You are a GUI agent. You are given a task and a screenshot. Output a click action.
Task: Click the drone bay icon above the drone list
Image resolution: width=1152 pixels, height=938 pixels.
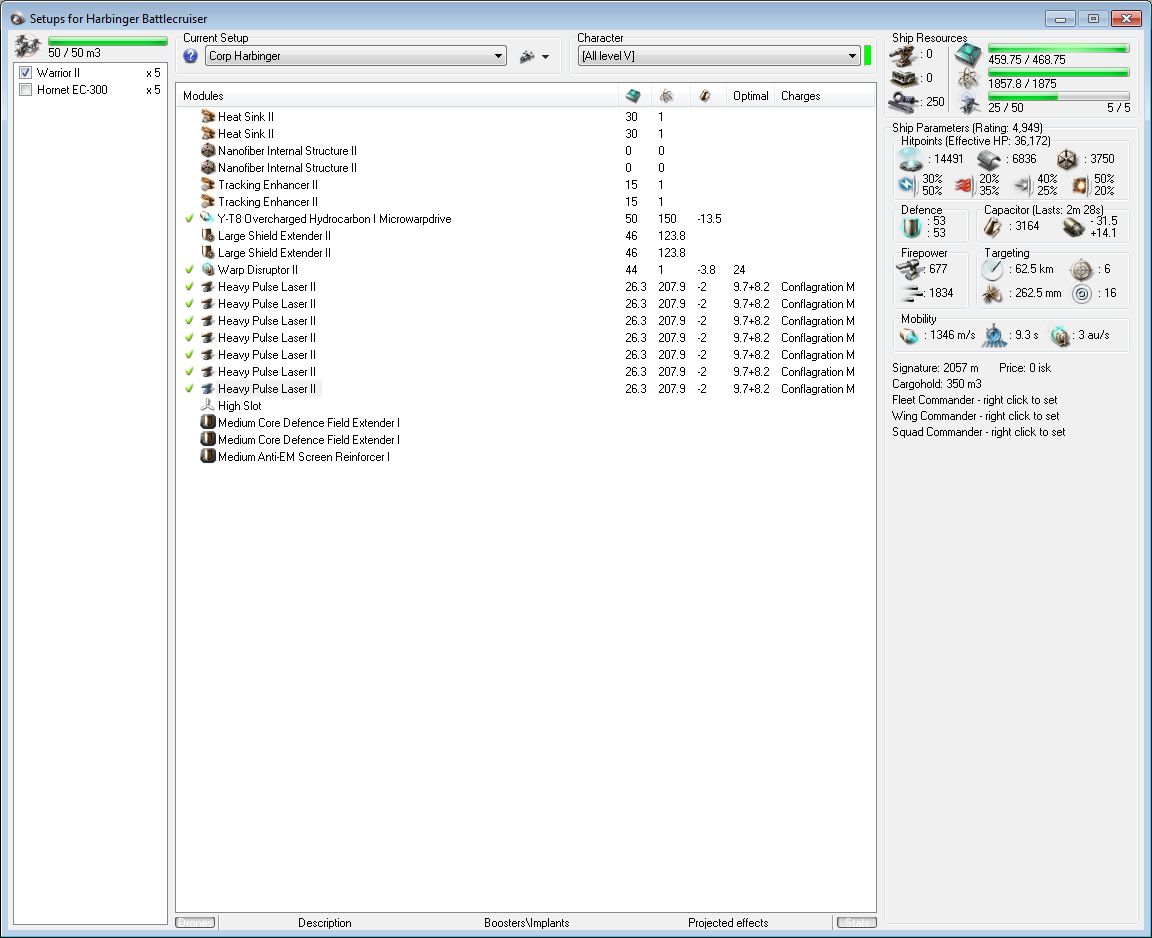28,46
